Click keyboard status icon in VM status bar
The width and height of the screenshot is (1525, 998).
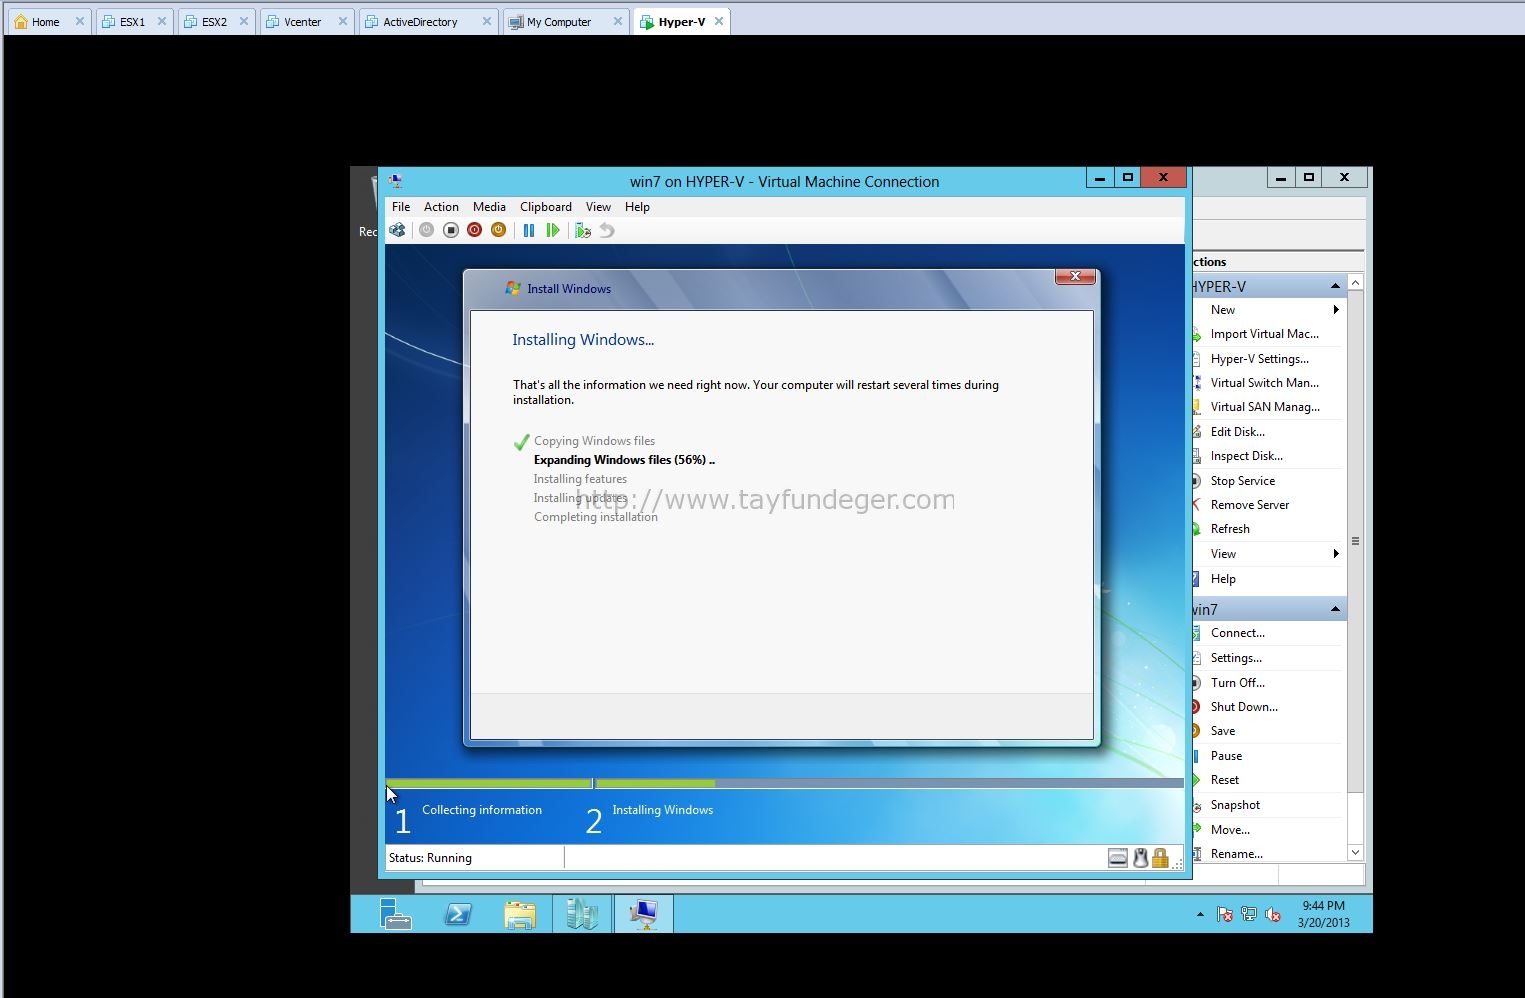point(1118,858)
